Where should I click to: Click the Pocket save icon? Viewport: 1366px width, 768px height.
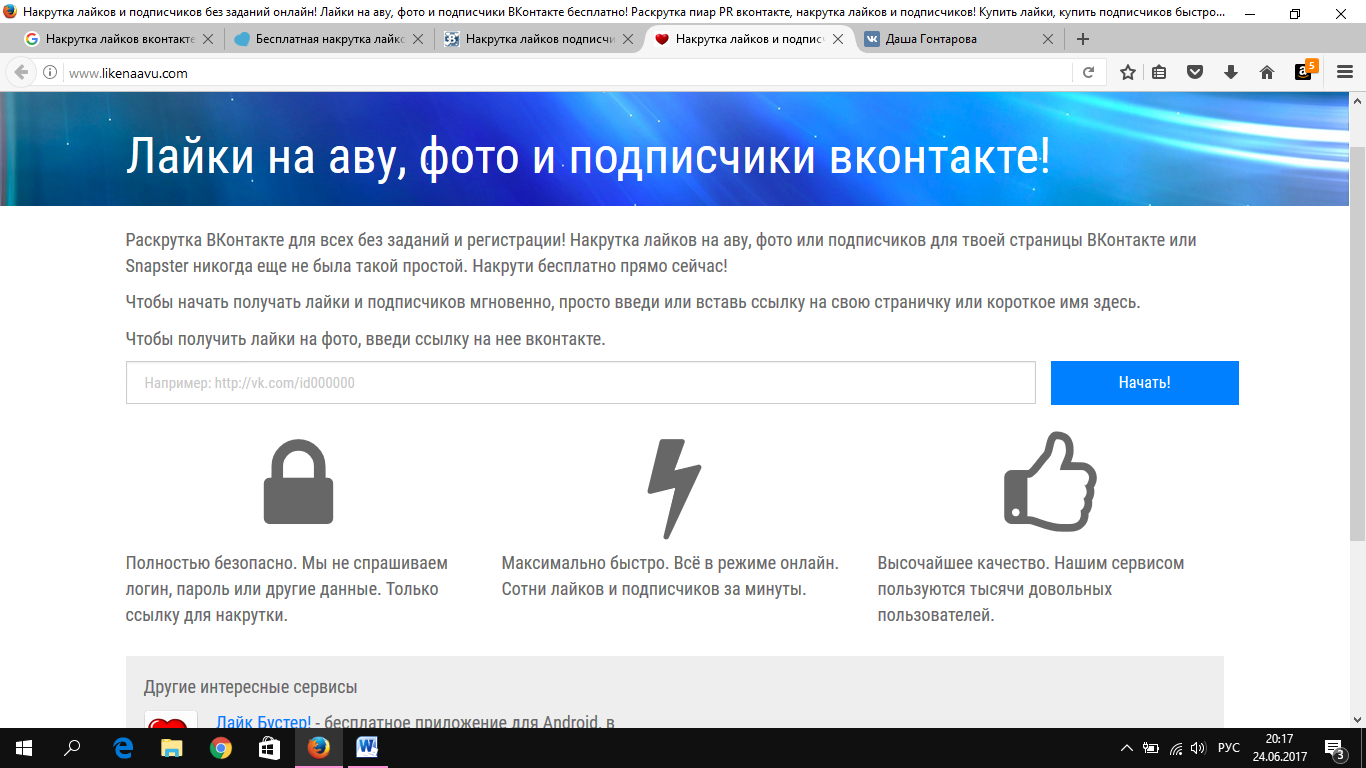[1194, 72]
